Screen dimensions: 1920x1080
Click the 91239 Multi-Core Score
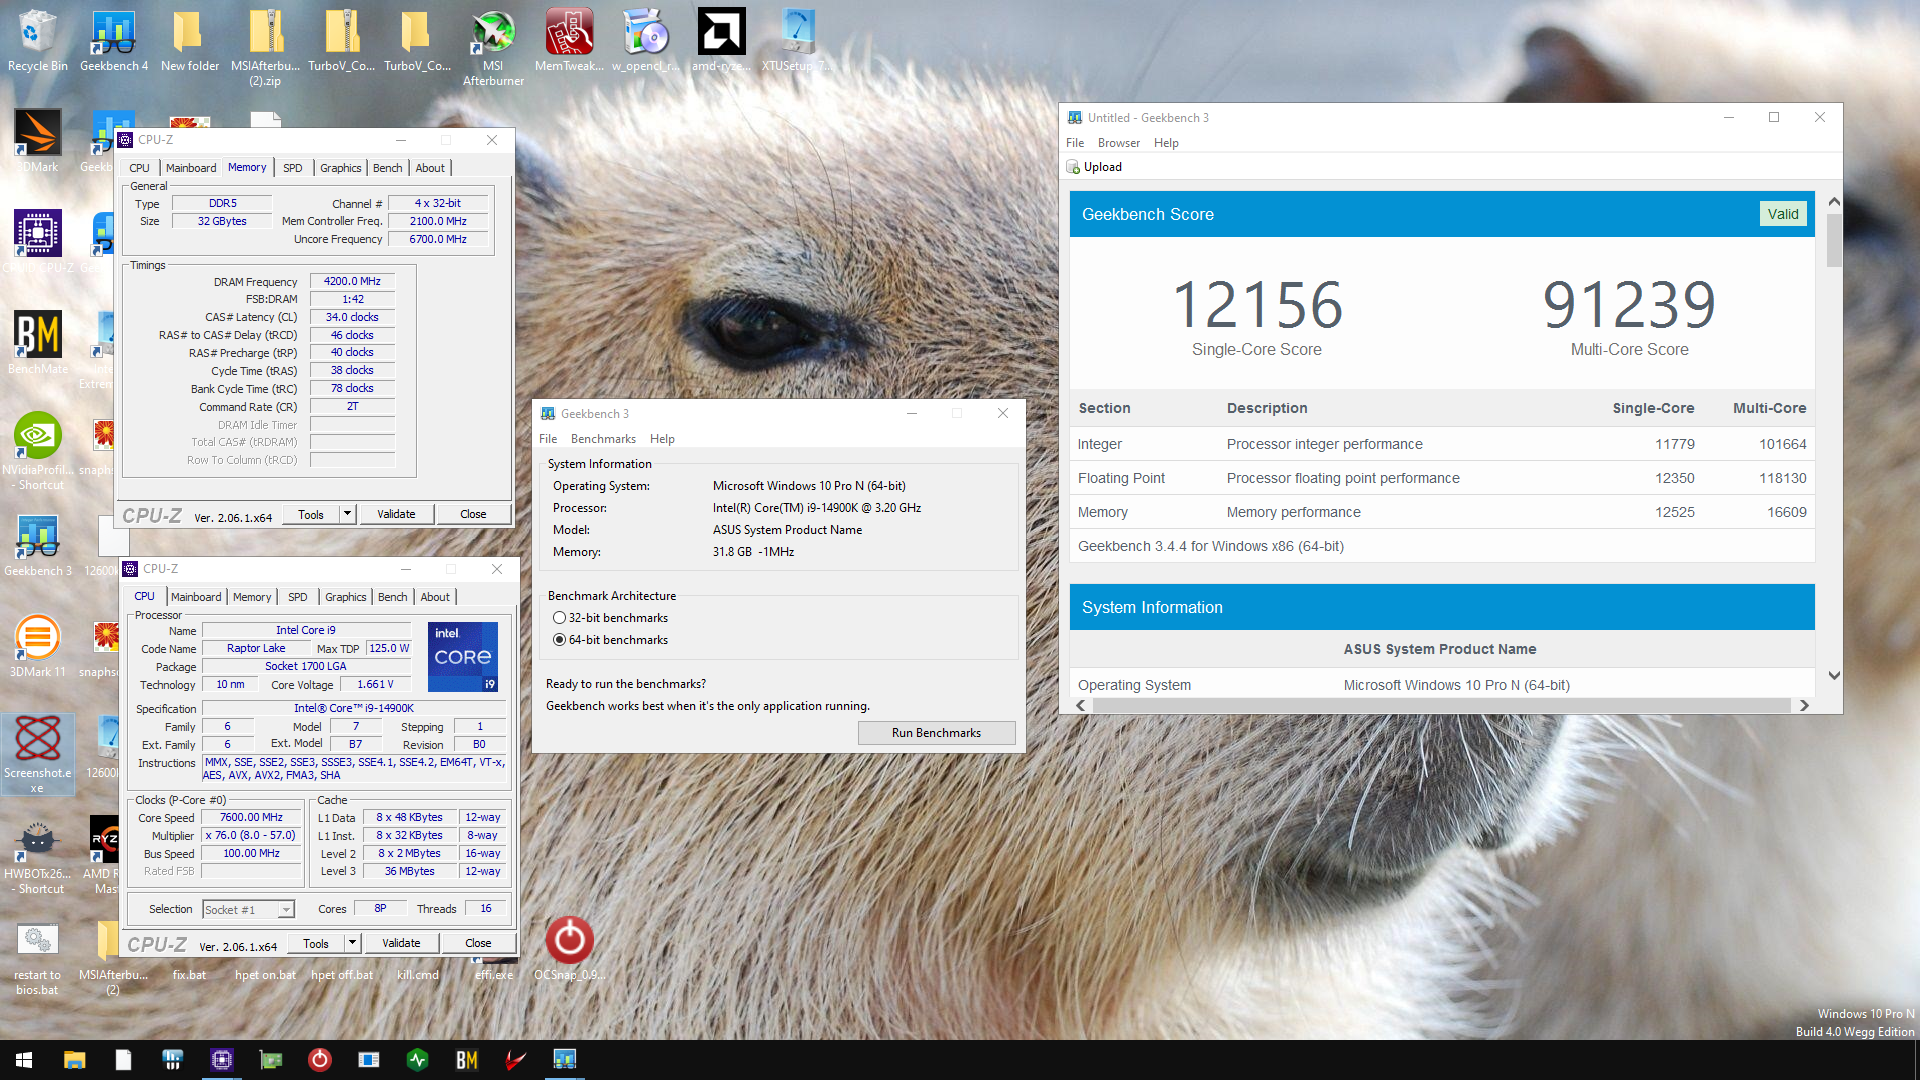(x=1629, y=304)
